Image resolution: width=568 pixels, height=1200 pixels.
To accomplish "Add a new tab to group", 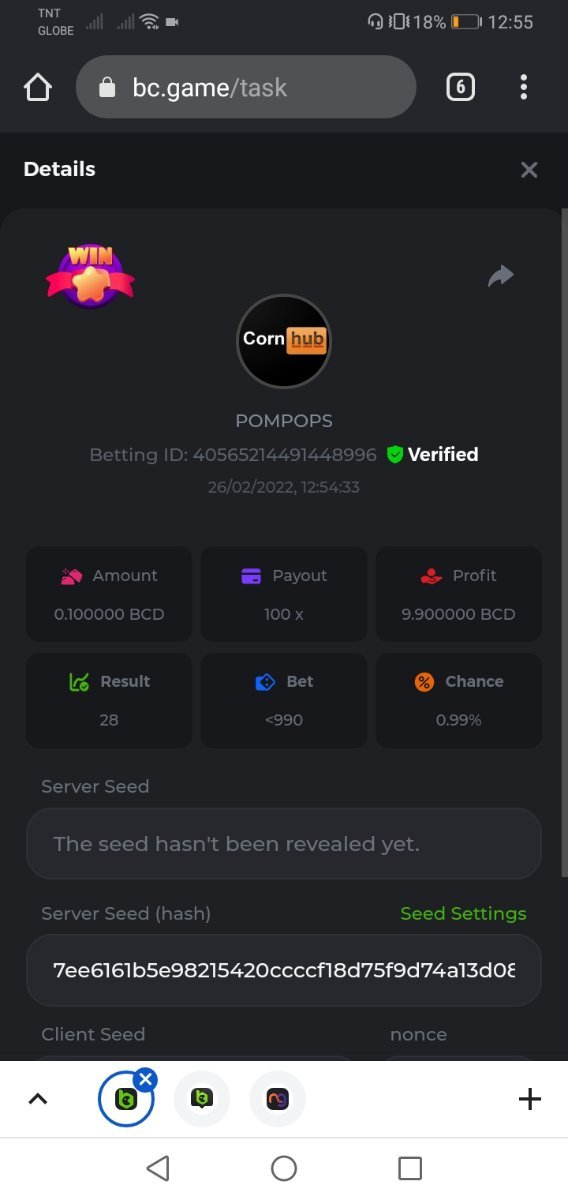I will click(530, 1100).
